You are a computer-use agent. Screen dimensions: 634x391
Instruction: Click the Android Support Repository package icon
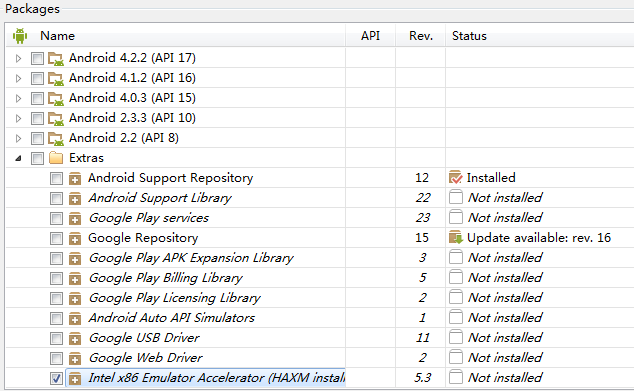click(75, 178)
